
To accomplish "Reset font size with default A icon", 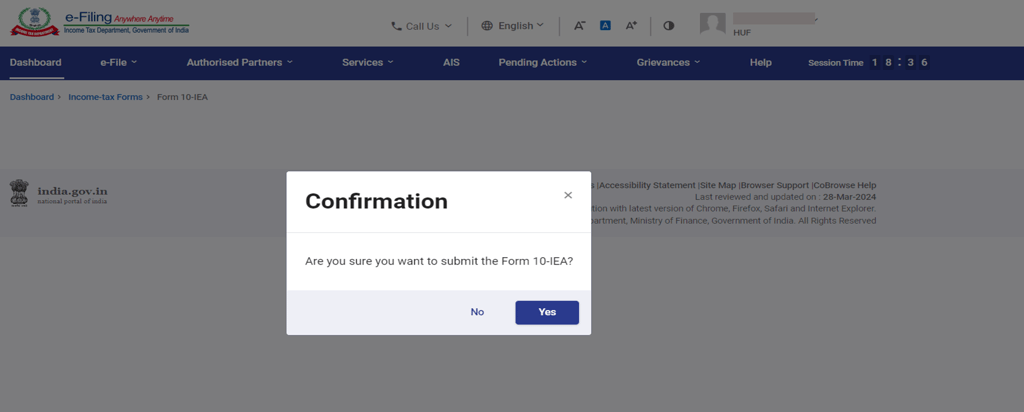I will click(x=605, y=26).
